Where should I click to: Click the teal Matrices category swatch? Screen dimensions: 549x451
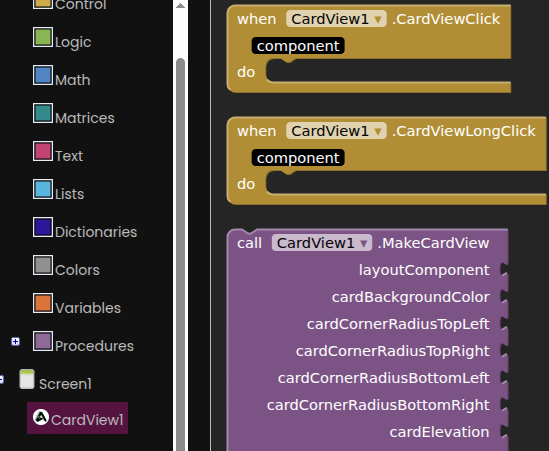point(43,113)
